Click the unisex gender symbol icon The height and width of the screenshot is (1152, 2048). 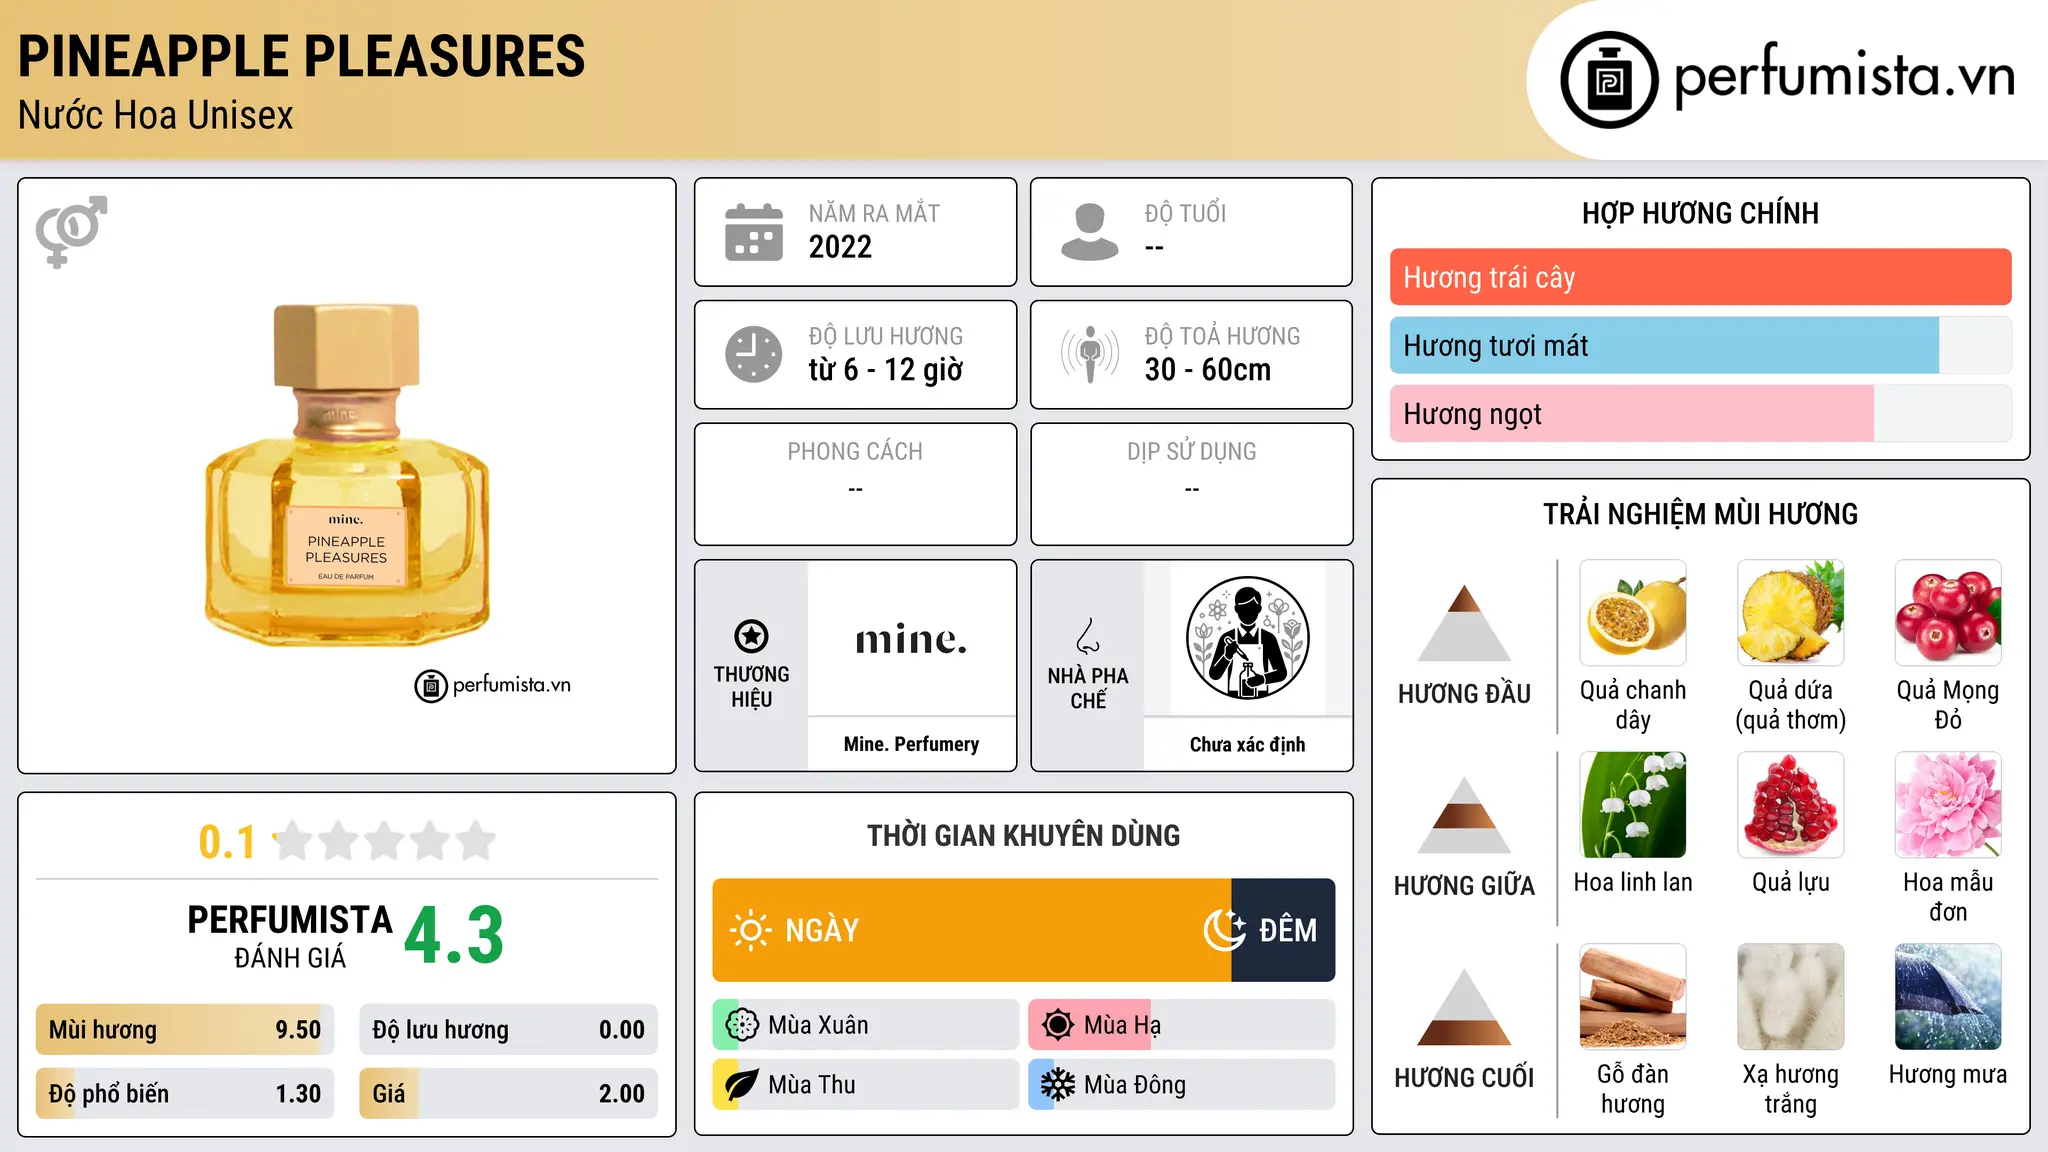[71, 231]
